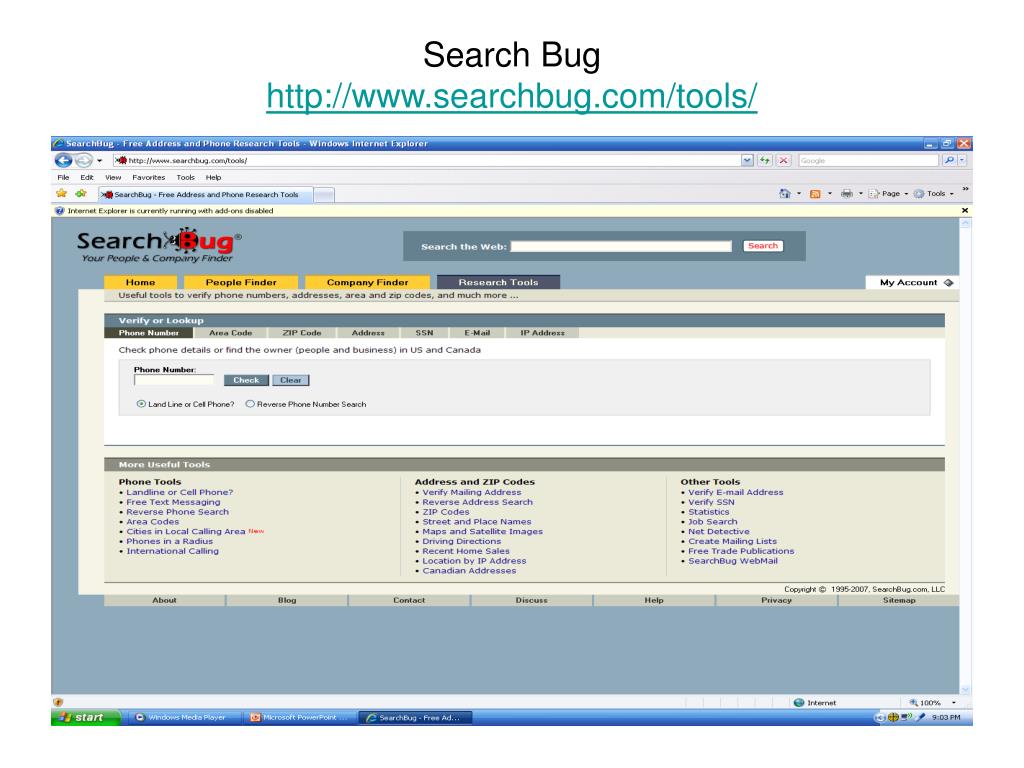Switch to the Area Code lookup tab
Screen dimensions: 1024x768
231,333
